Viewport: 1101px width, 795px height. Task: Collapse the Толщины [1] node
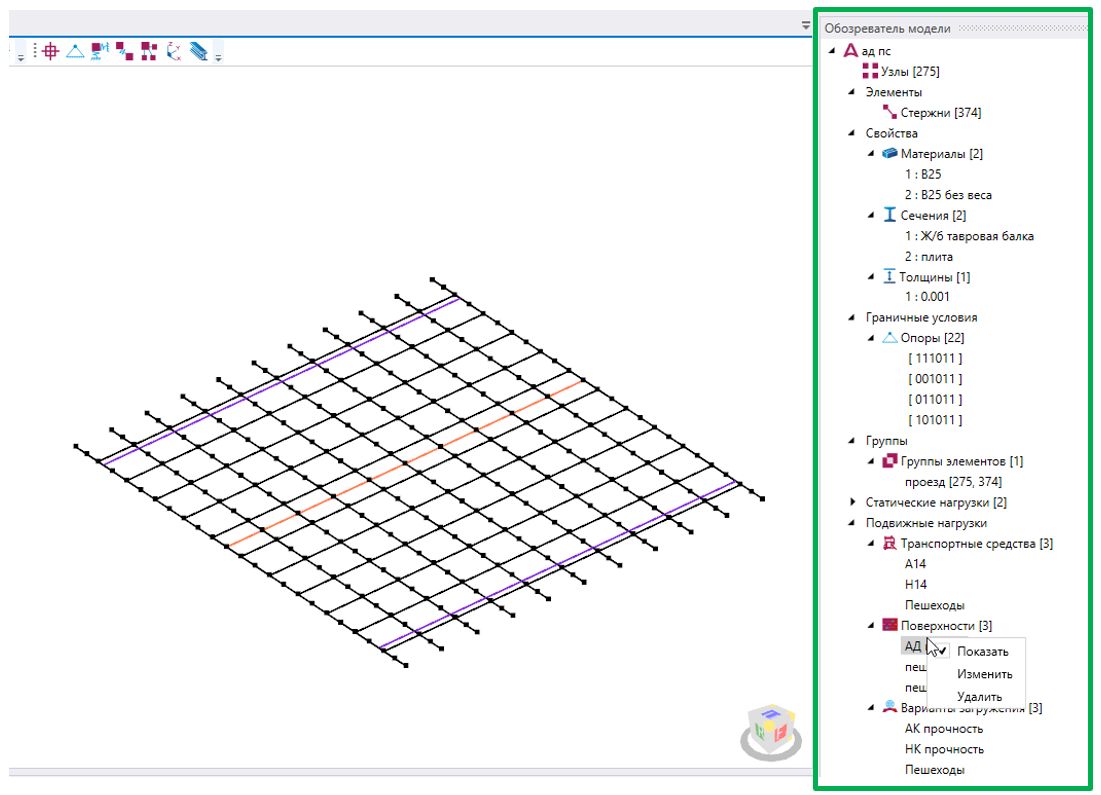point(871,277)
